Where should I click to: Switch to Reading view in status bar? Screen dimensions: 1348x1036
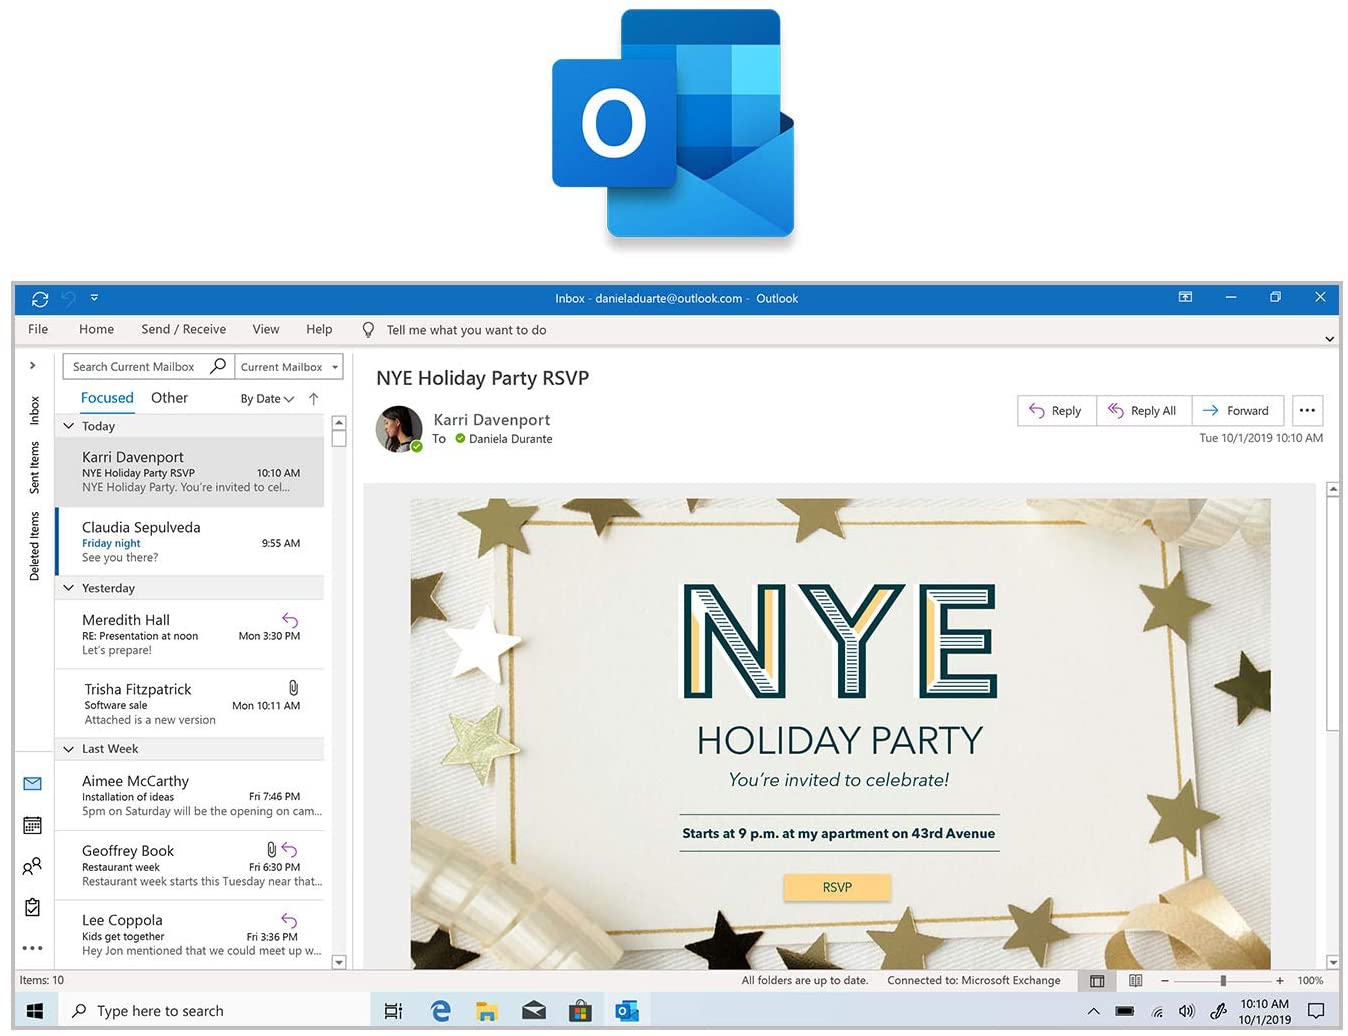coord(1135,981)
